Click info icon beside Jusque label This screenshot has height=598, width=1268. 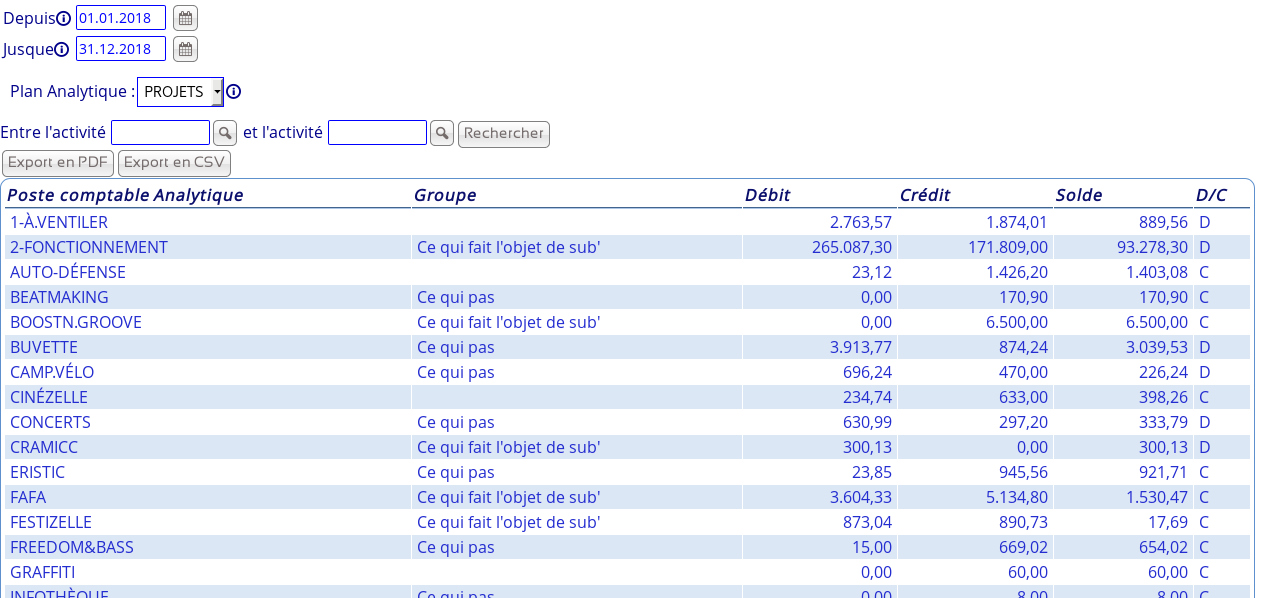click(61, 50)
